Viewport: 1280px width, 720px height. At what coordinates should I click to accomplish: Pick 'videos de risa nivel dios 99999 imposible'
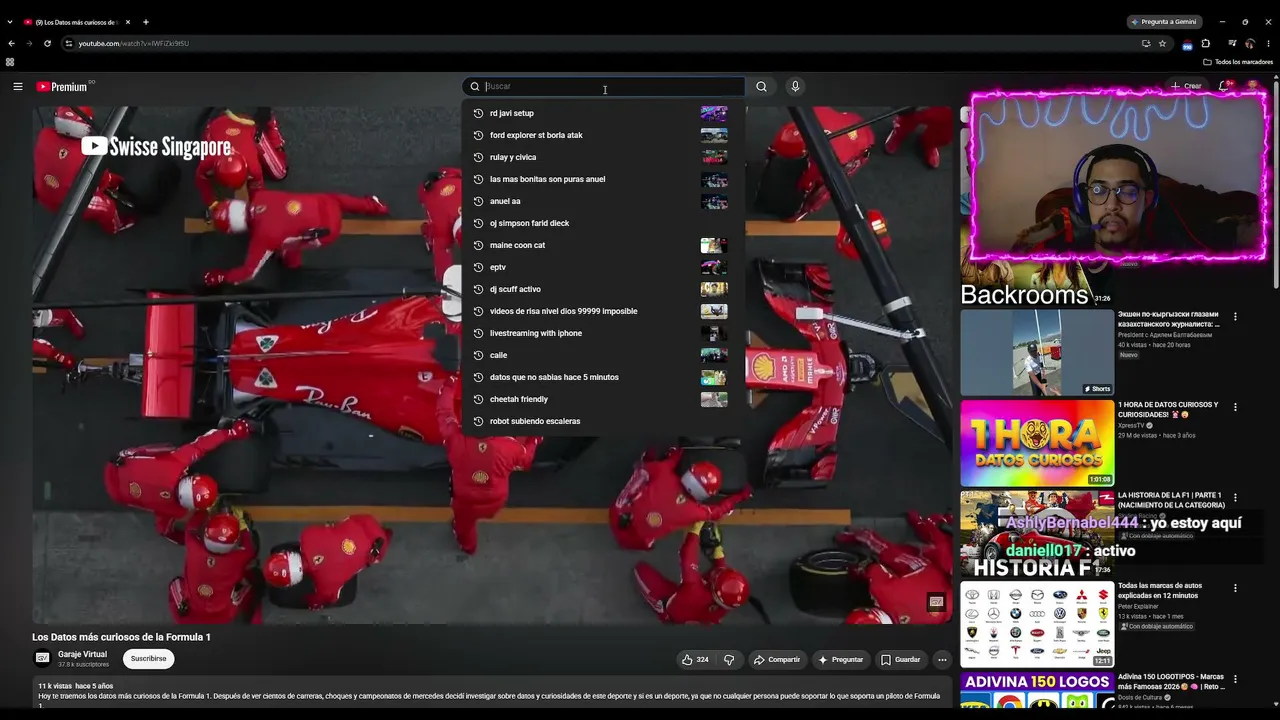tap(603, 311)
